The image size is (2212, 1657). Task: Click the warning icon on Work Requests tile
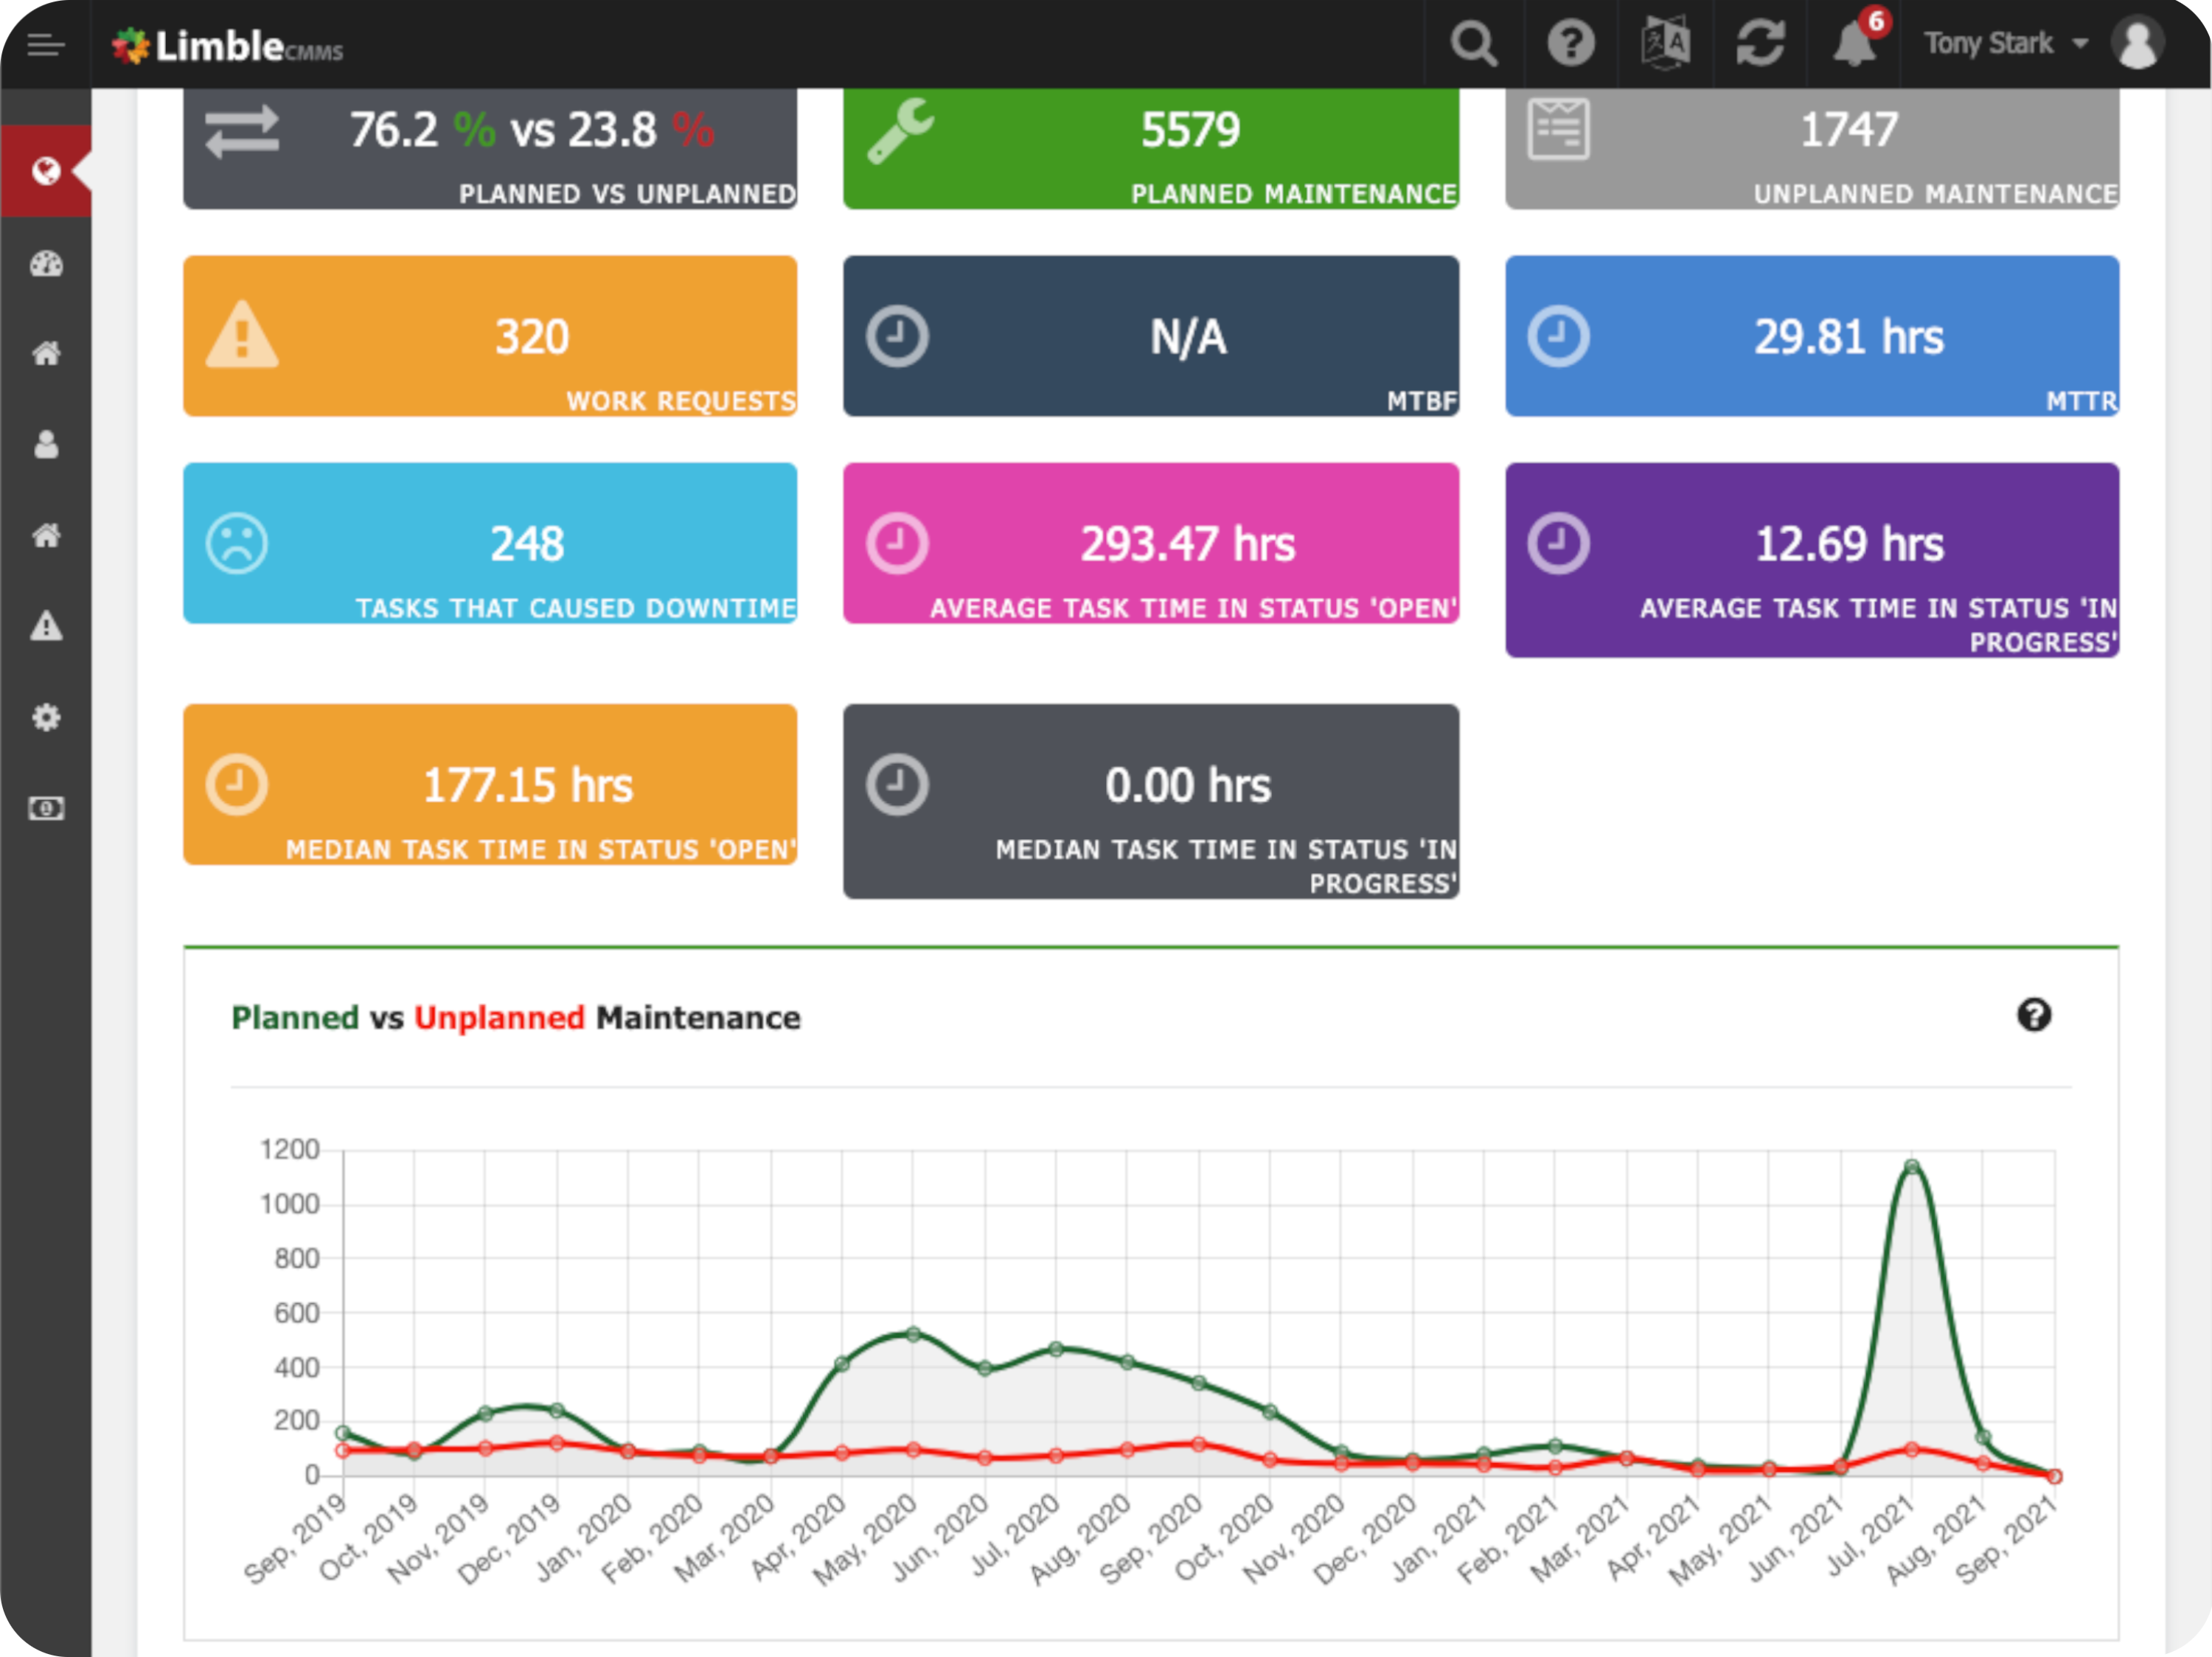click(x=242, y=334)
